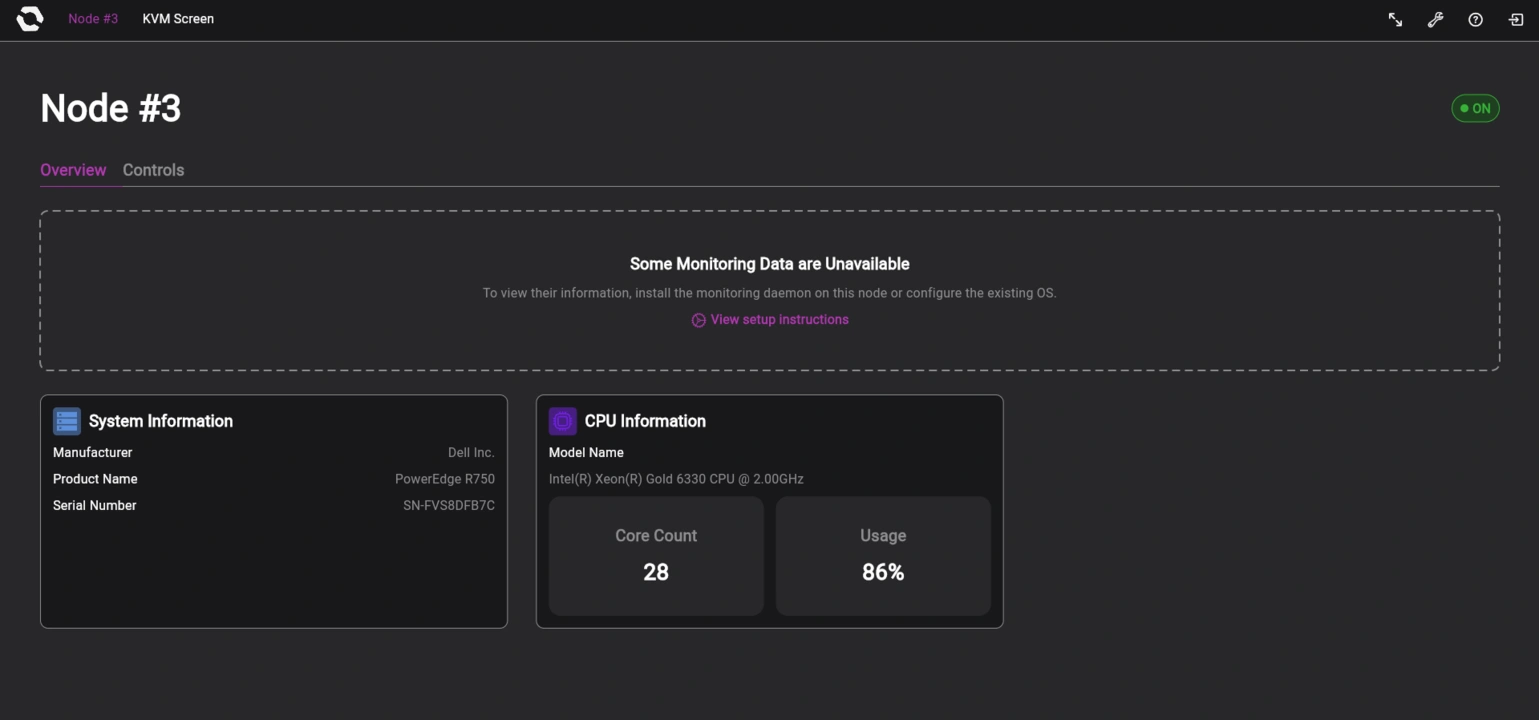Open the help question-mark icon
Image resolution: width=1539 pixels, height=720 pixels.
[1474, 19]
